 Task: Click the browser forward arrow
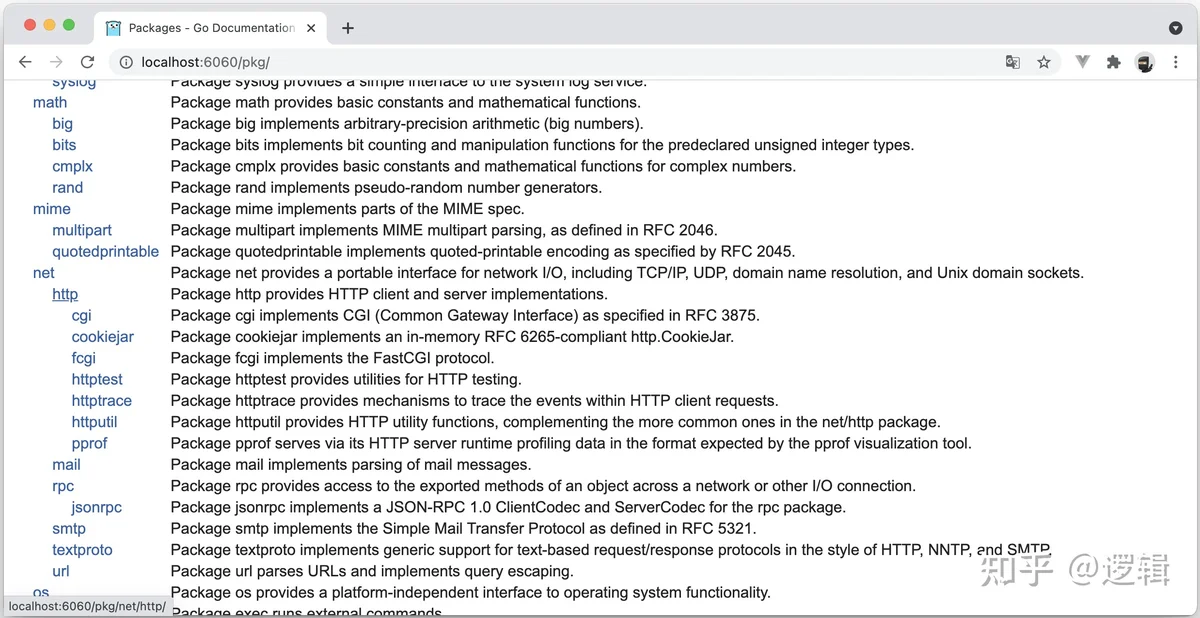pyautogui.click(x=56, y=62)
